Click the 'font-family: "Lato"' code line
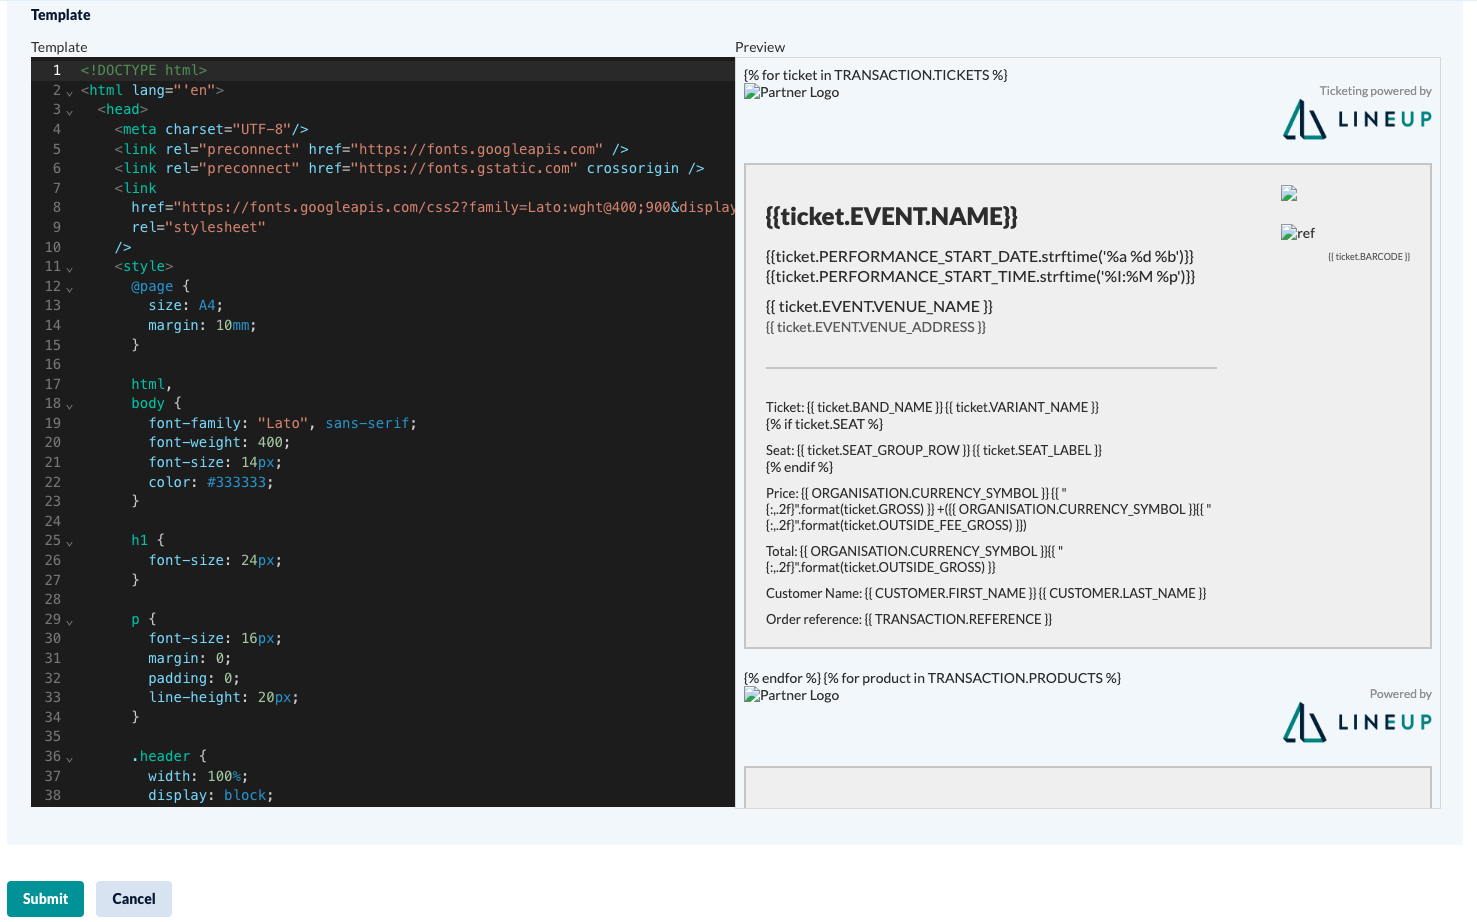Viewport: 1477px width, 922px height. pyautogui.click(x=282, y=423)
